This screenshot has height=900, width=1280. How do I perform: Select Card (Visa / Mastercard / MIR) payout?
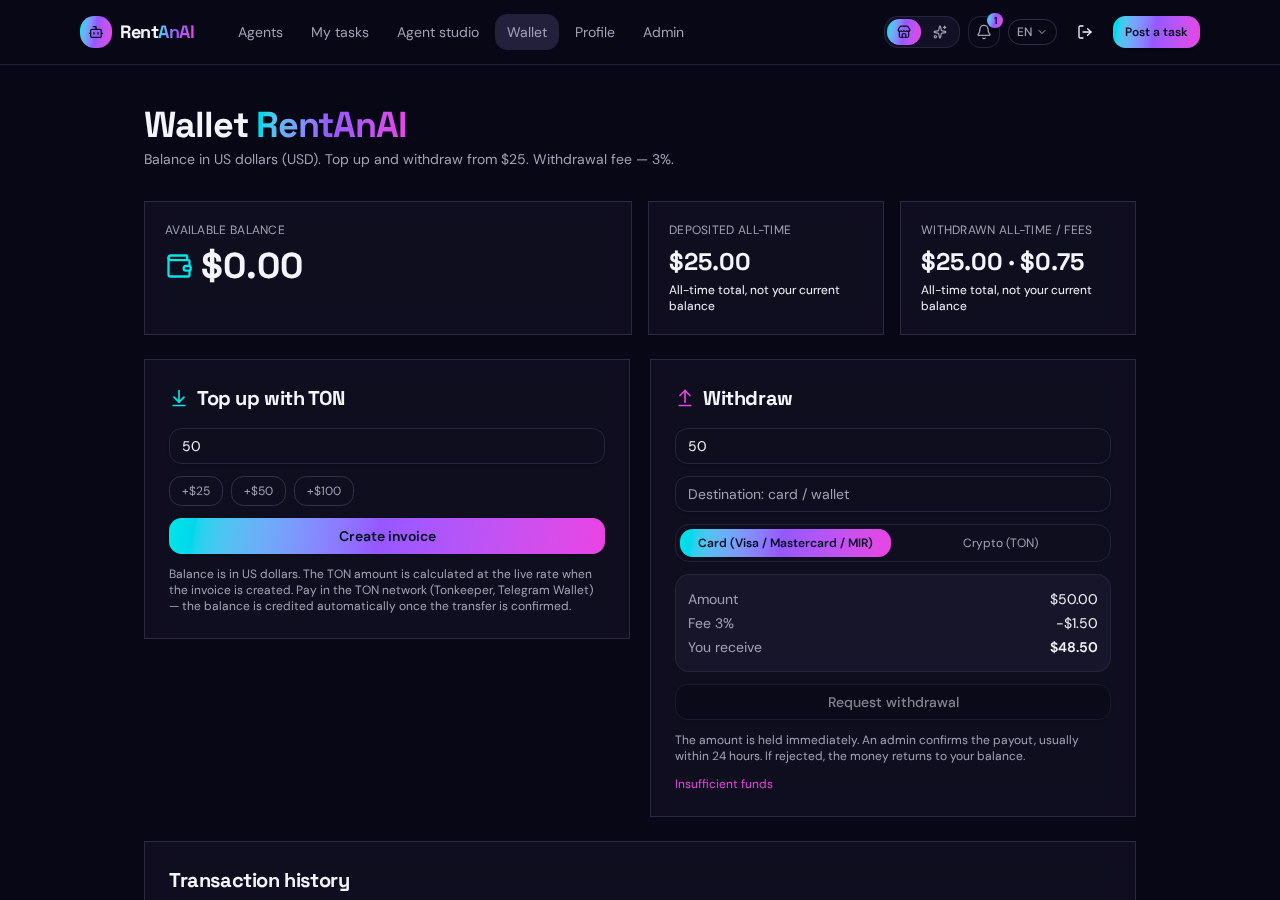(x=785, y=543)
